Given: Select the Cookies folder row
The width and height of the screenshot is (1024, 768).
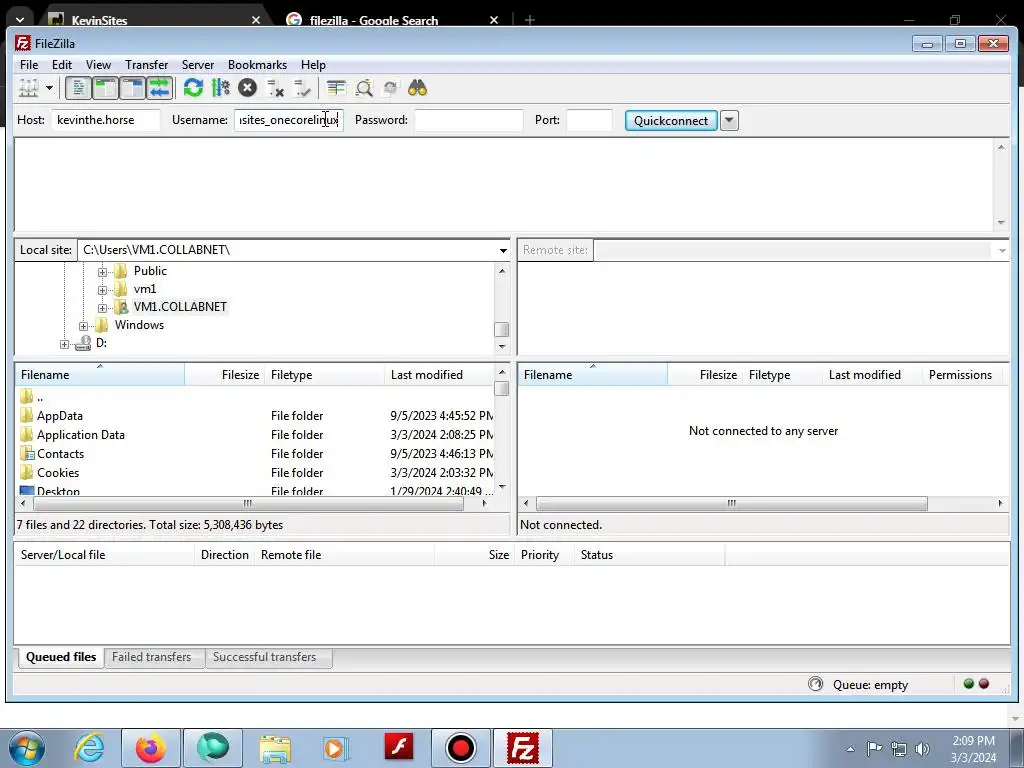Looking at the screenshot, I should click(x=255, y=473).
